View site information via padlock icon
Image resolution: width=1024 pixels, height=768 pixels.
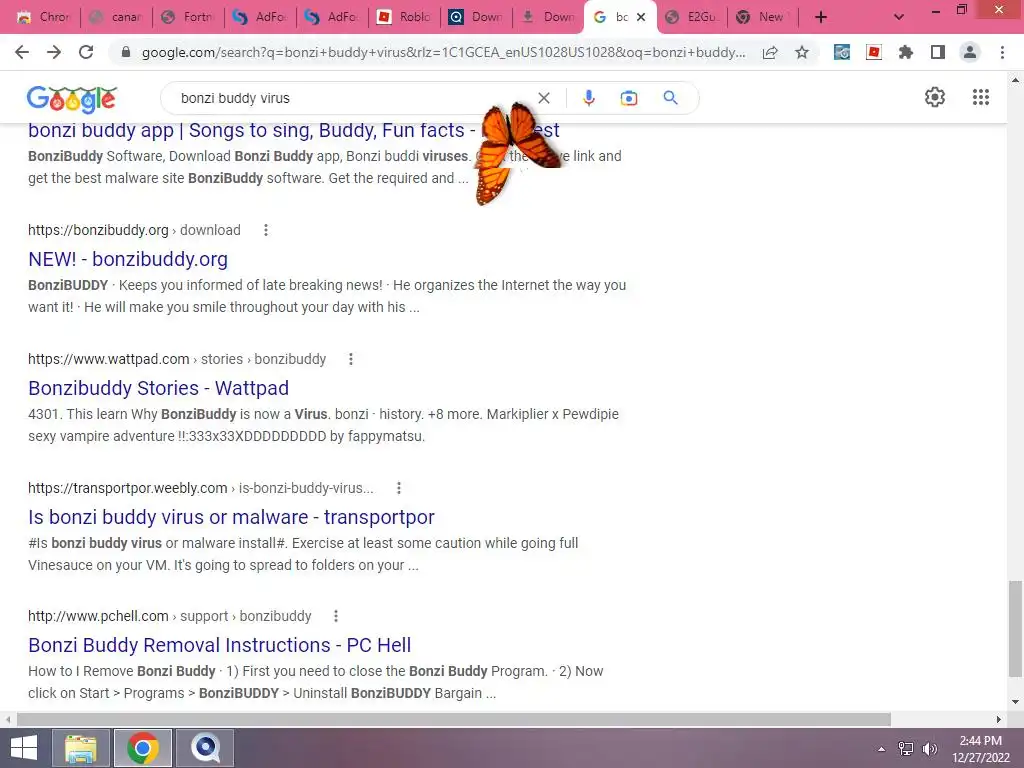pyautogui.click(x=126, y=52)
